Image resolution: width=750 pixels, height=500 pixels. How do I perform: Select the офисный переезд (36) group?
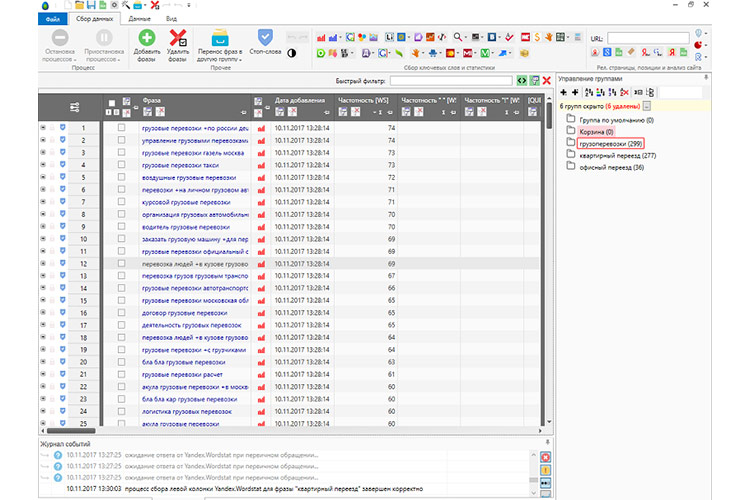pyautogui.click(x=611, y=167)
